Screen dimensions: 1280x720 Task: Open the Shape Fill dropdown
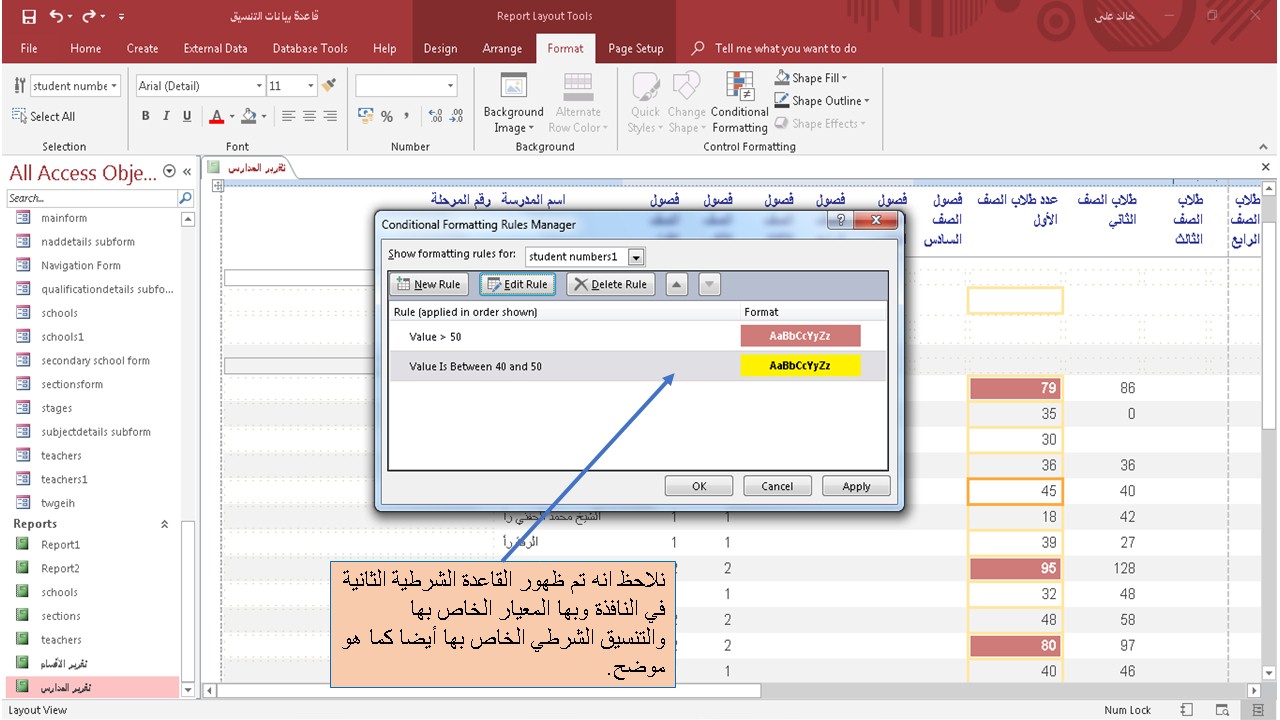click(811, 77)
